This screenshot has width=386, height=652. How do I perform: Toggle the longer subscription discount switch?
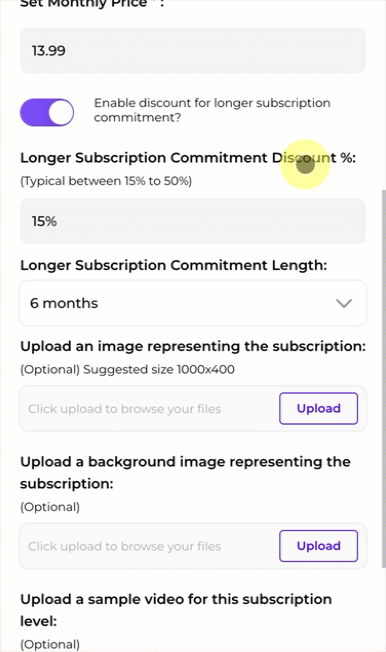(x=47, y=112)
